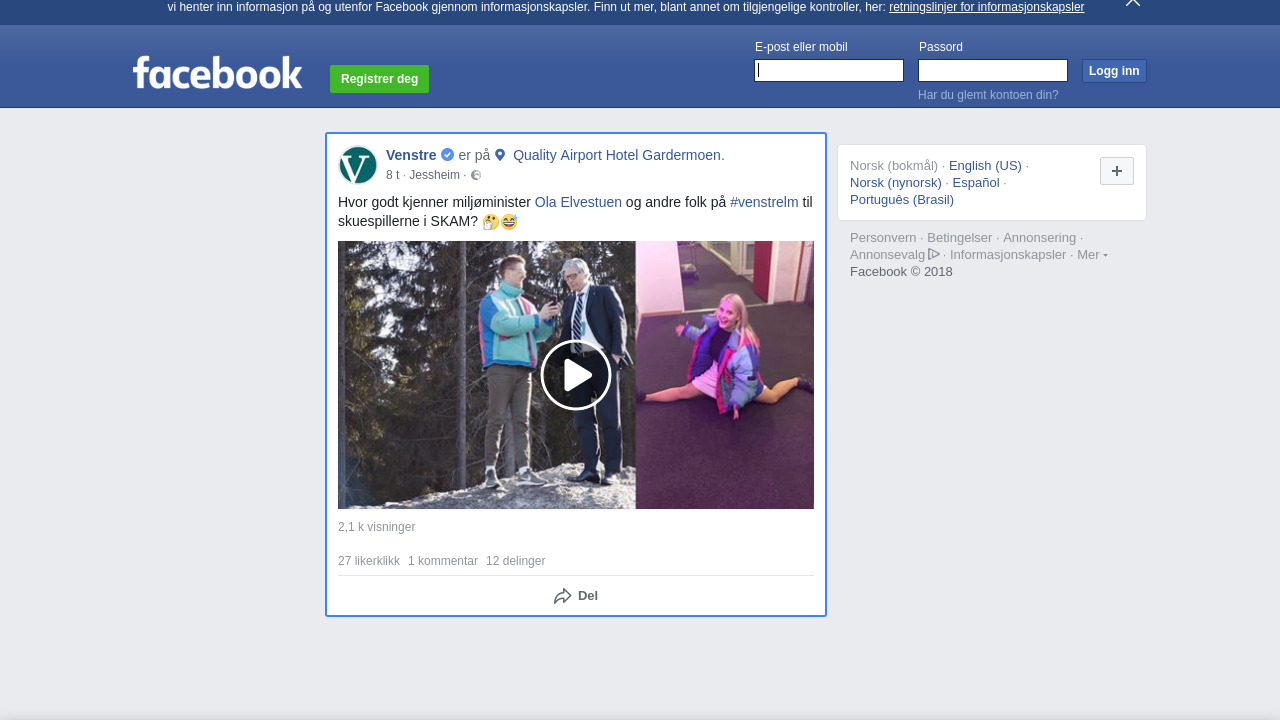1280x720 pixels.
Task: Click '12 delinger' count
Action: pos(515,561)
